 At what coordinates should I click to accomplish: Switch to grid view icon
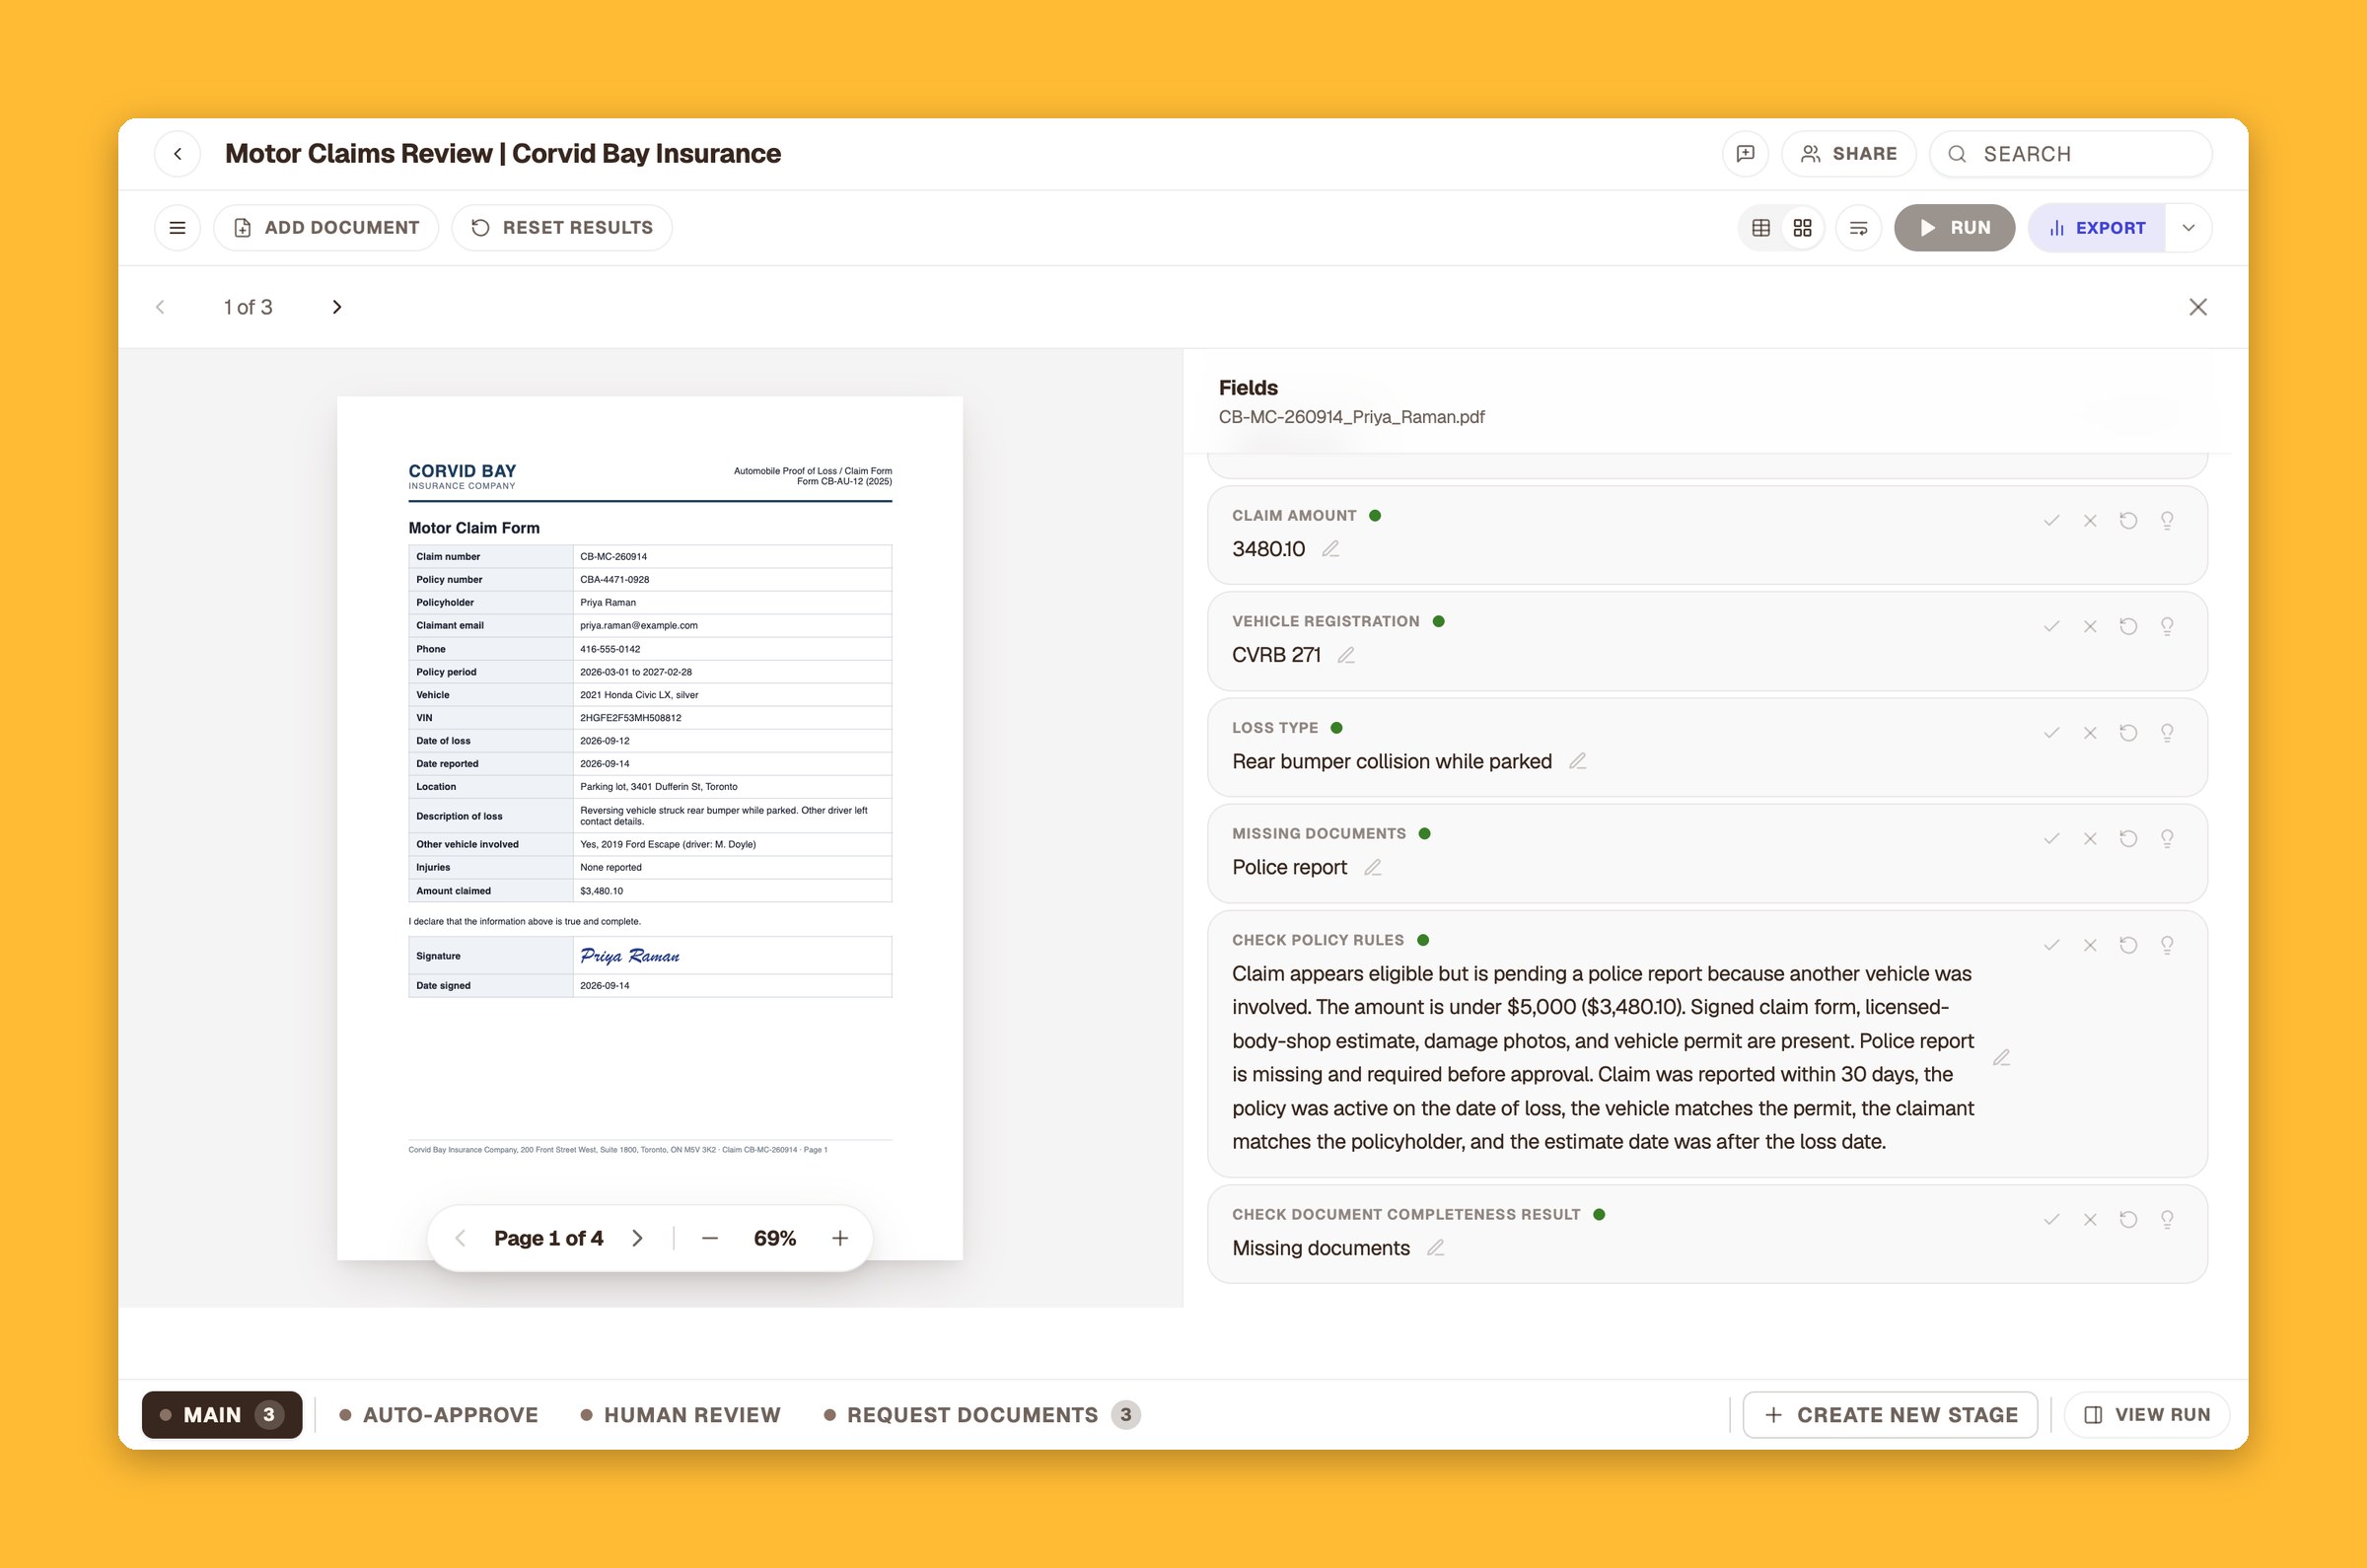(x=1802, y=228)
